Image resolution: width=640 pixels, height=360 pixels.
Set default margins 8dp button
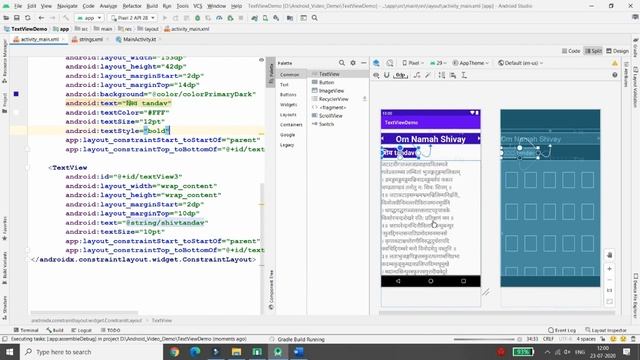[401, 75]
